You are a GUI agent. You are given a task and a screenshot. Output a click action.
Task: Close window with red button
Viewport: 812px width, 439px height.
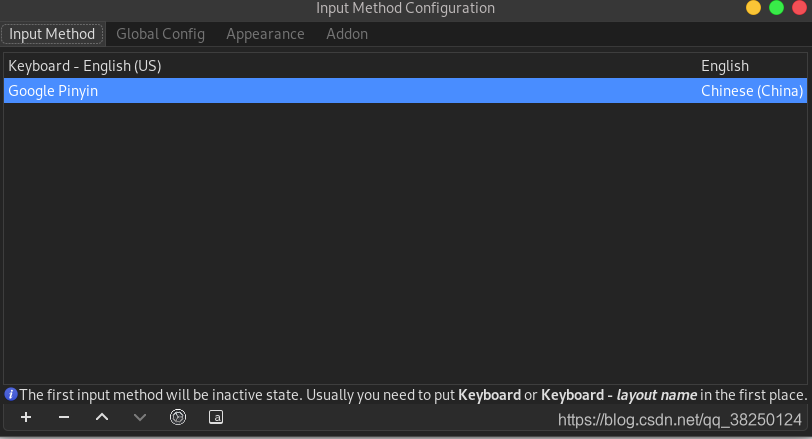pyautogui.click(x=800, y=8)
